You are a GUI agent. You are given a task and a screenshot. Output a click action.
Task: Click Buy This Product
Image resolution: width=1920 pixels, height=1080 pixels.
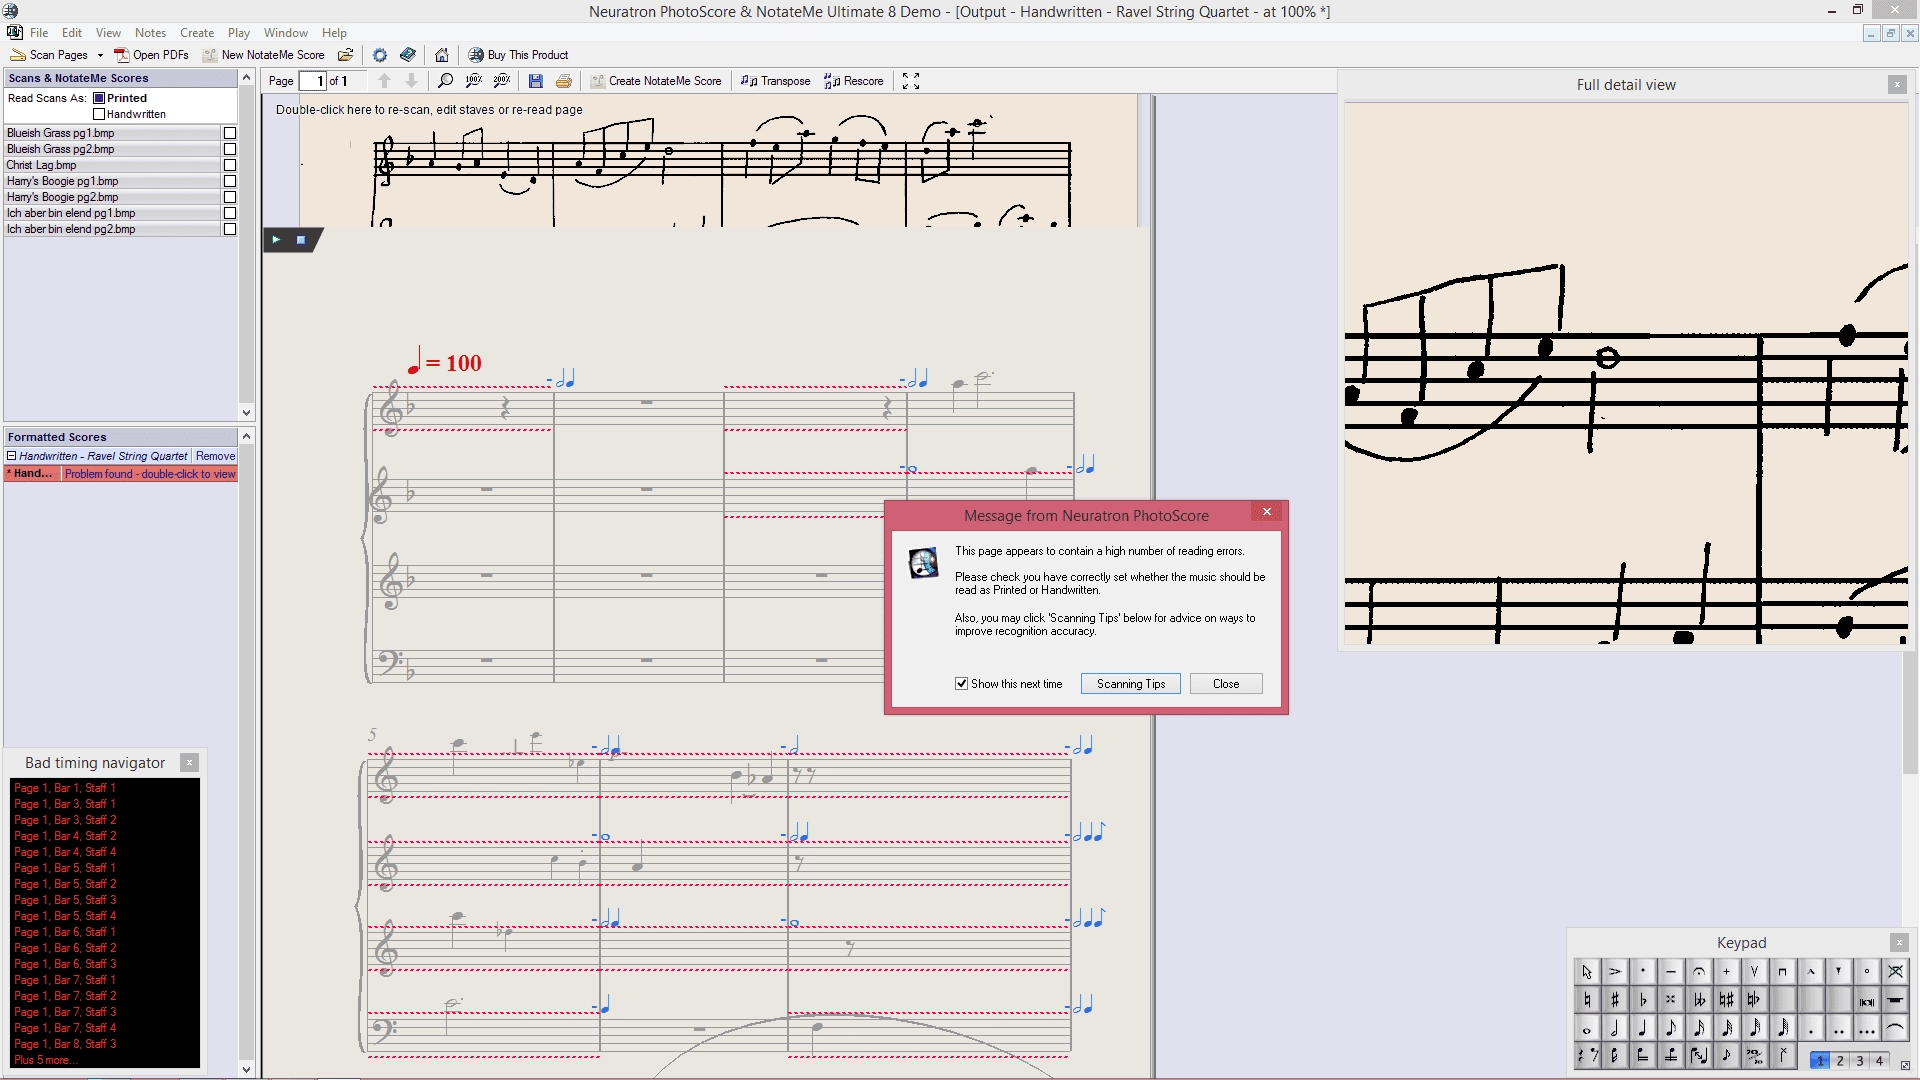(x=518, y=55)
